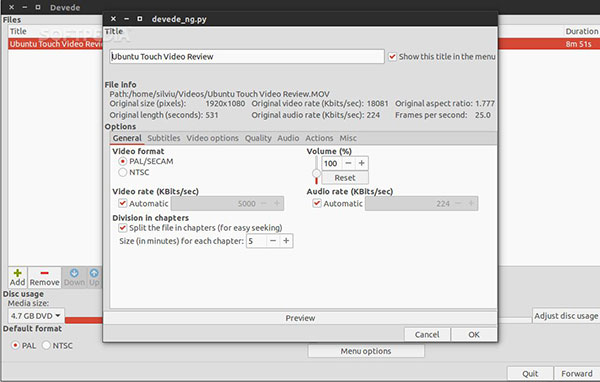Select Ubuntu Touch Video Review file row
Viewport: 600px width, 382px height.
[x=55, y=44]
